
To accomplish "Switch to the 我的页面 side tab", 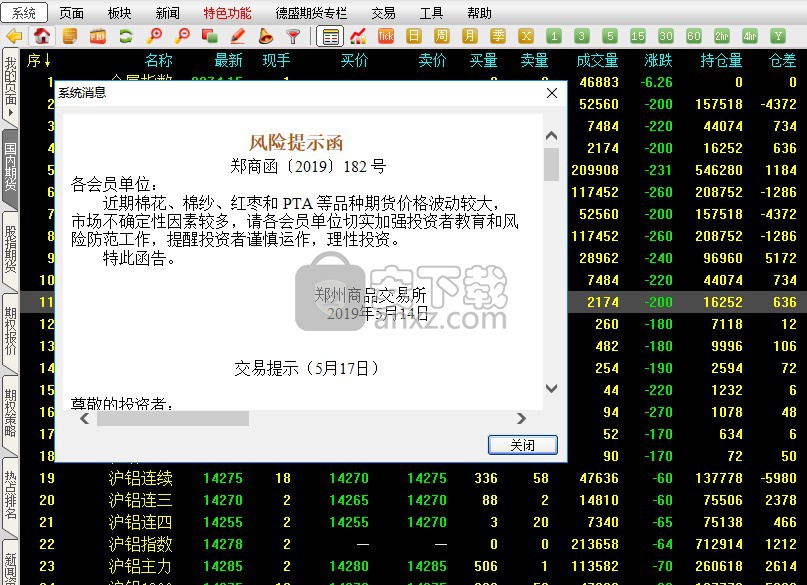I will (10, 85).
